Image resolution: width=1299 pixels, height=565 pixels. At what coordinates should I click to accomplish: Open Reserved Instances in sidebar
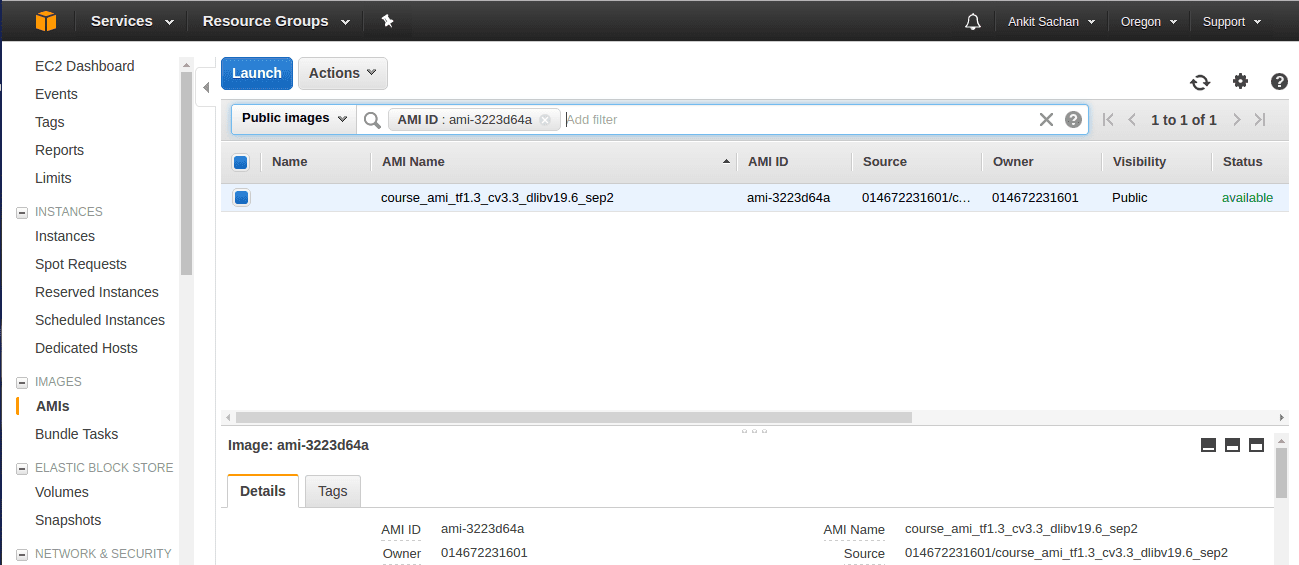[97, 292]
